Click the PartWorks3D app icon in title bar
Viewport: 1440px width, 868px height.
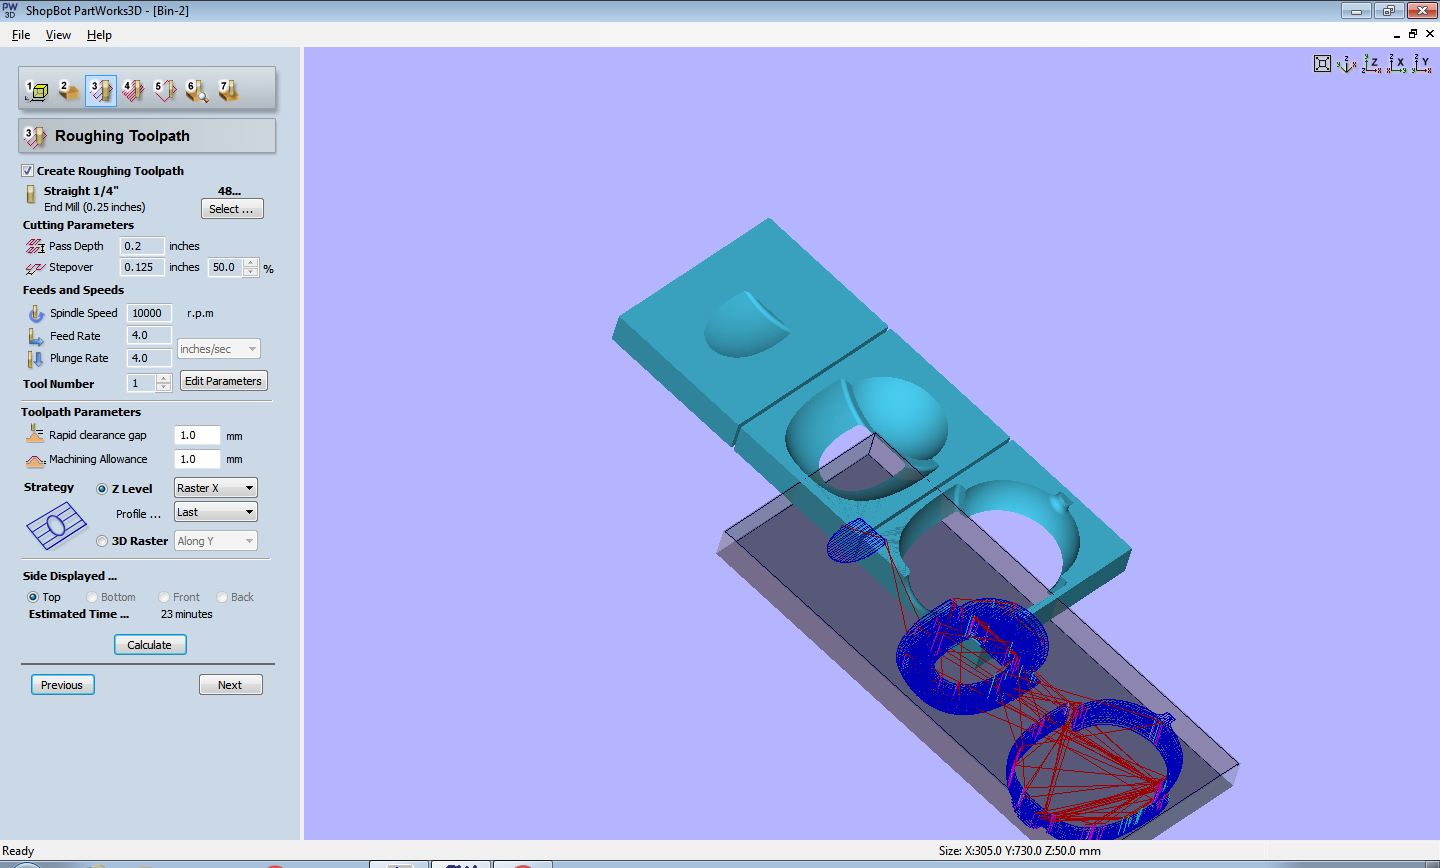coord(10,10)
